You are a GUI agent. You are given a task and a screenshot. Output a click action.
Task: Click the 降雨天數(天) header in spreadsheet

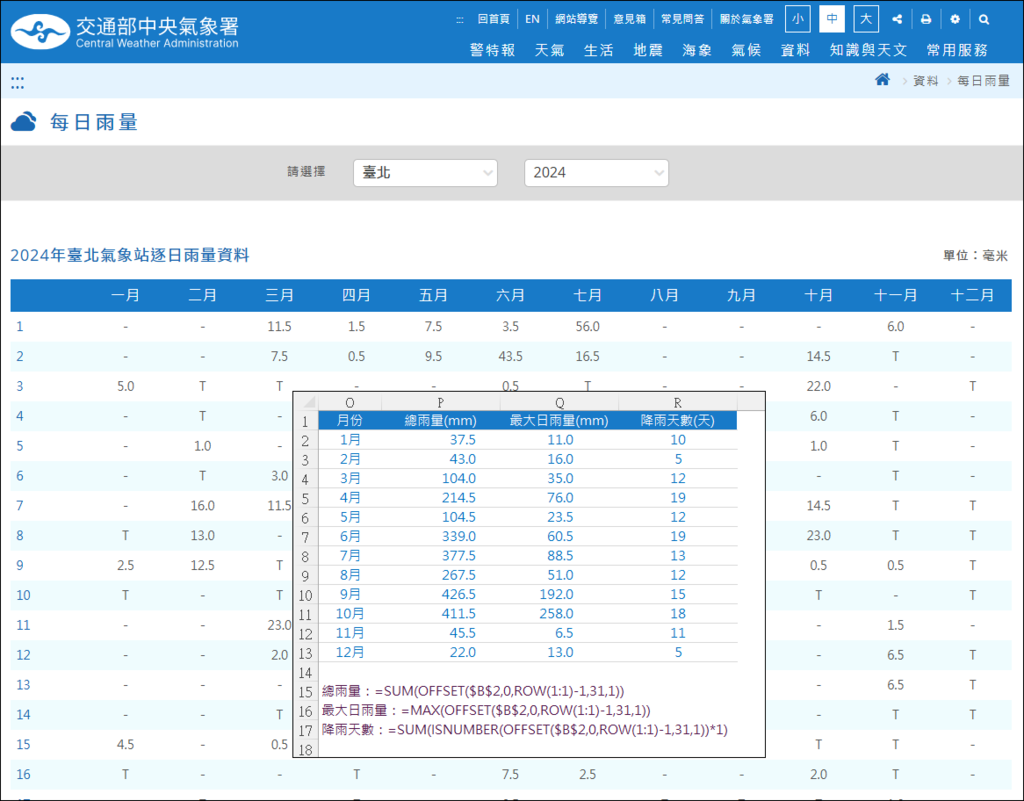(677, 420)
